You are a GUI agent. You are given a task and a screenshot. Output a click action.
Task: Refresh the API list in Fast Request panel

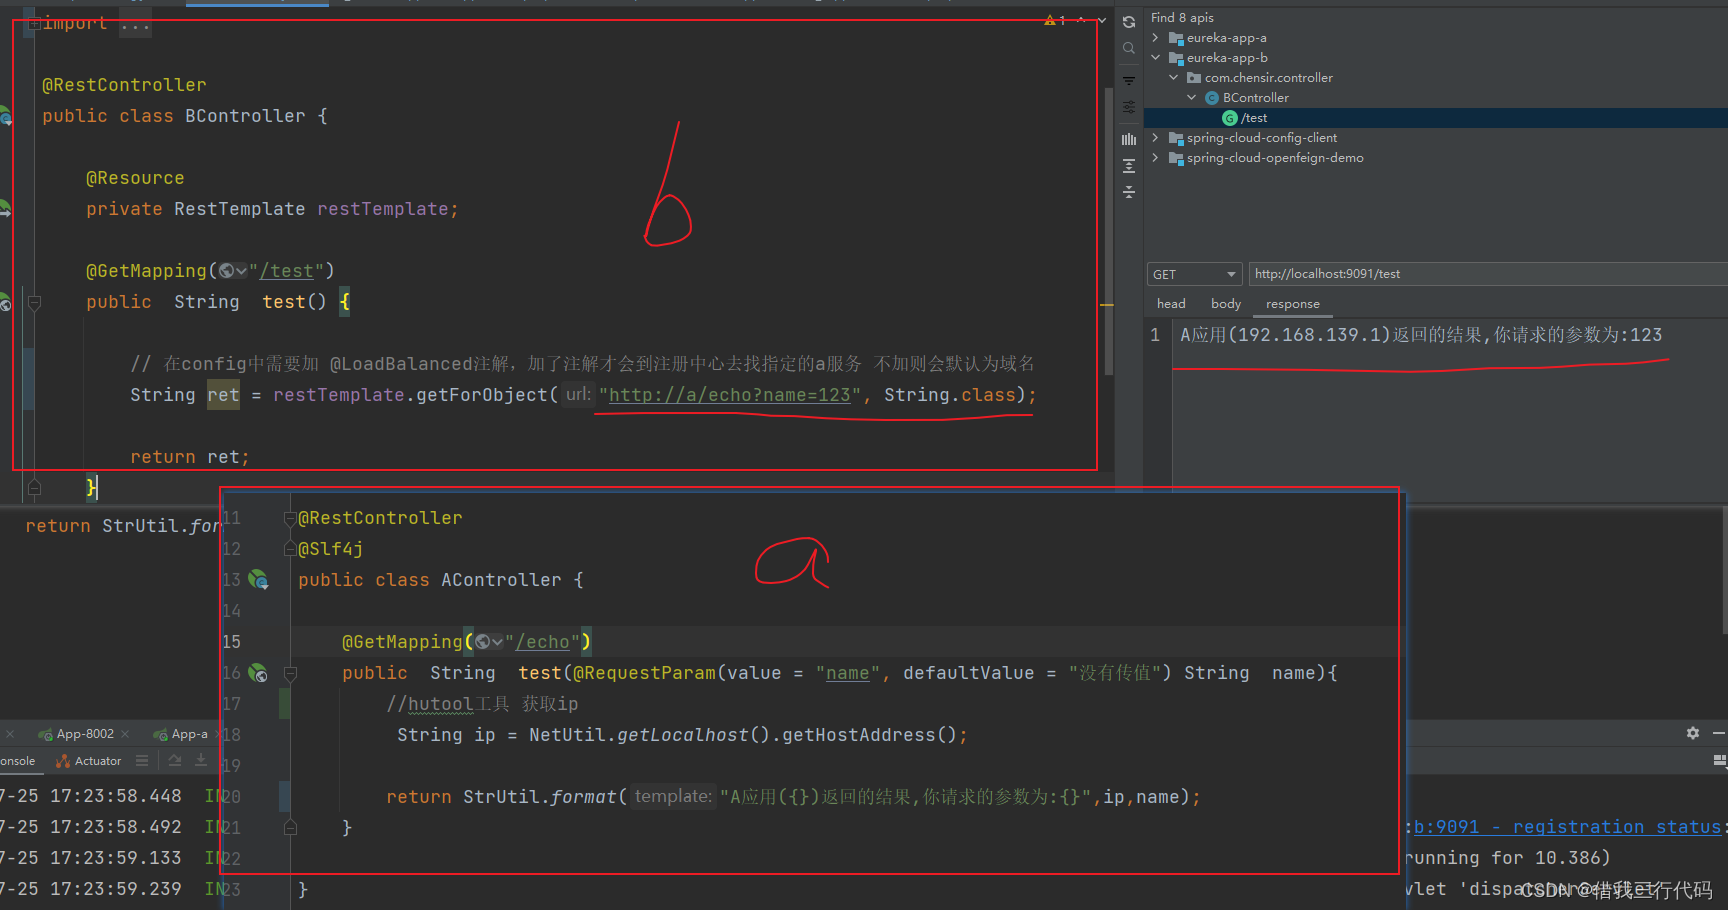(1129, 21)
